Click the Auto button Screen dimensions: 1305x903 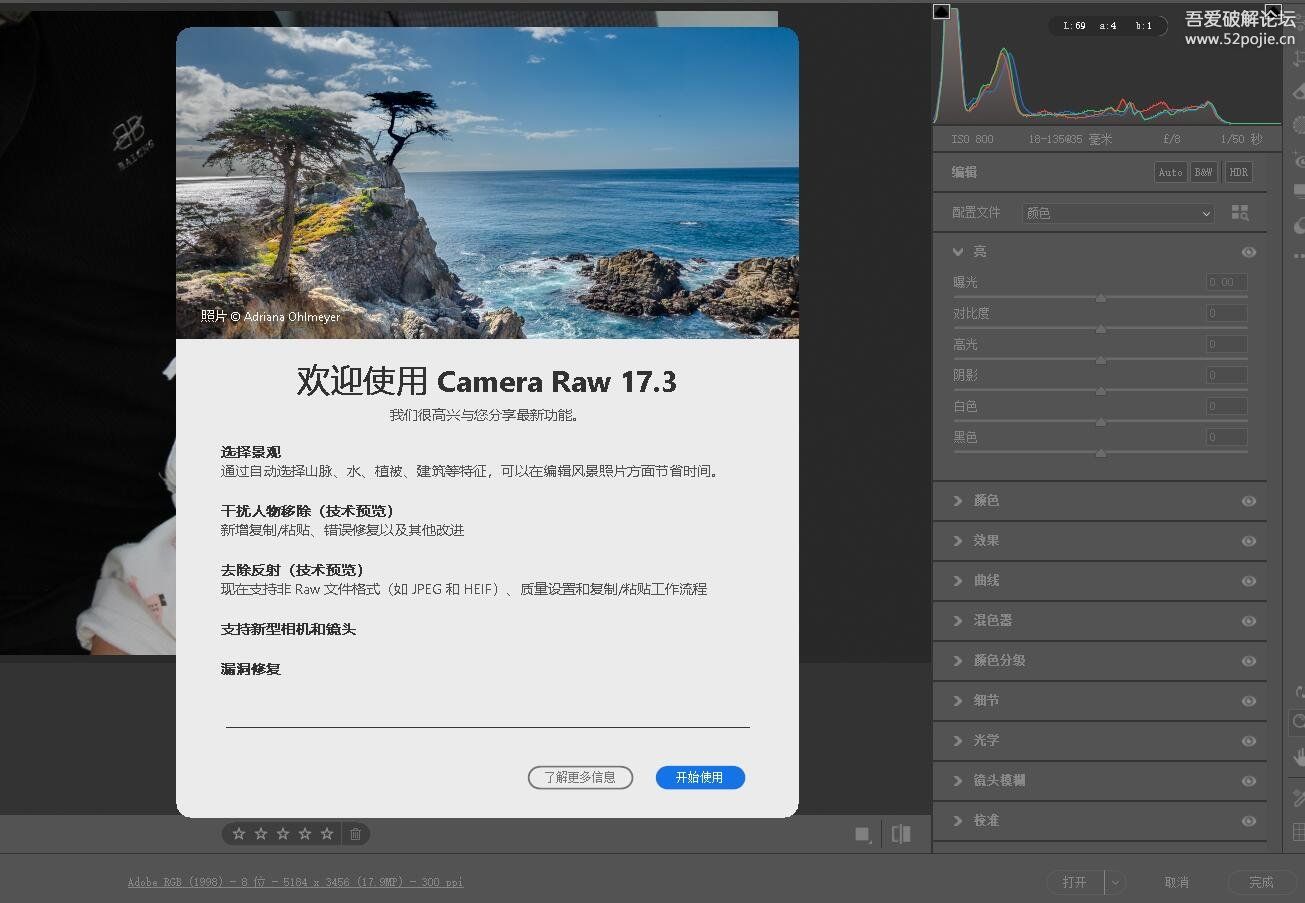coord(1170,172)
